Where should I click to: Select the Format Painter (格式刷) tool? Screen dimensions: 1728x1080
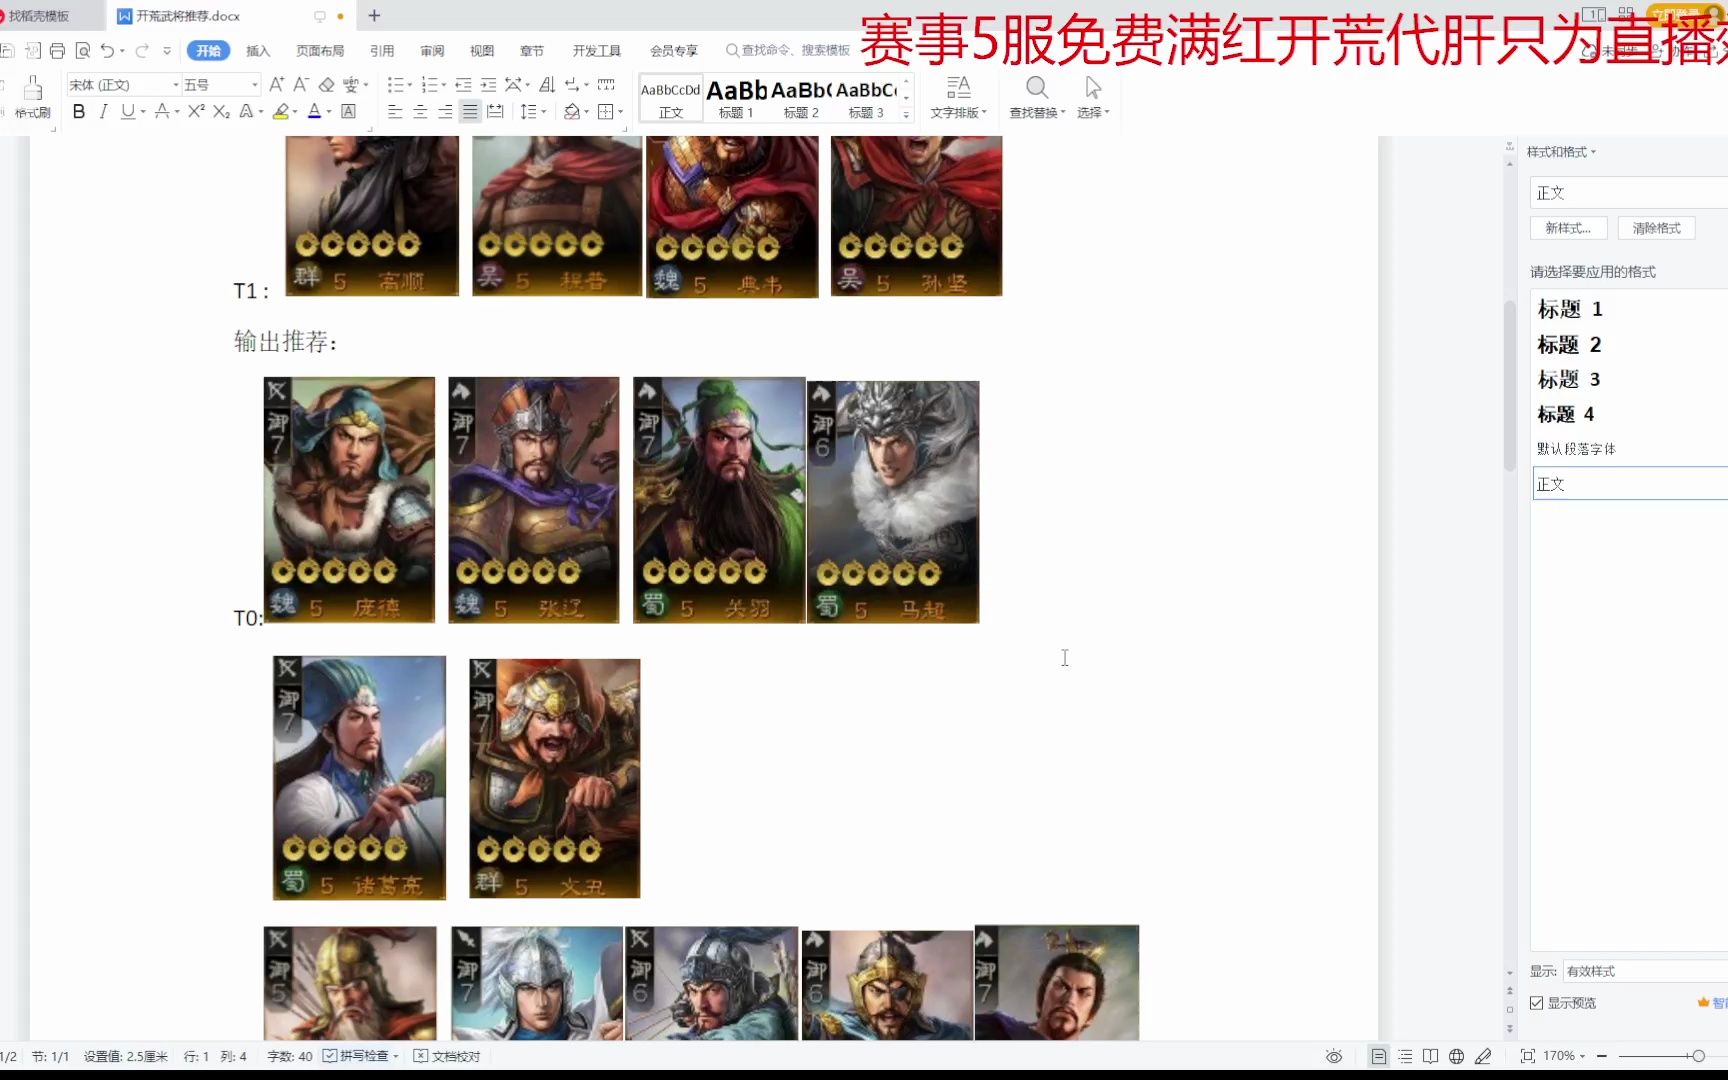tap(32, 97)
